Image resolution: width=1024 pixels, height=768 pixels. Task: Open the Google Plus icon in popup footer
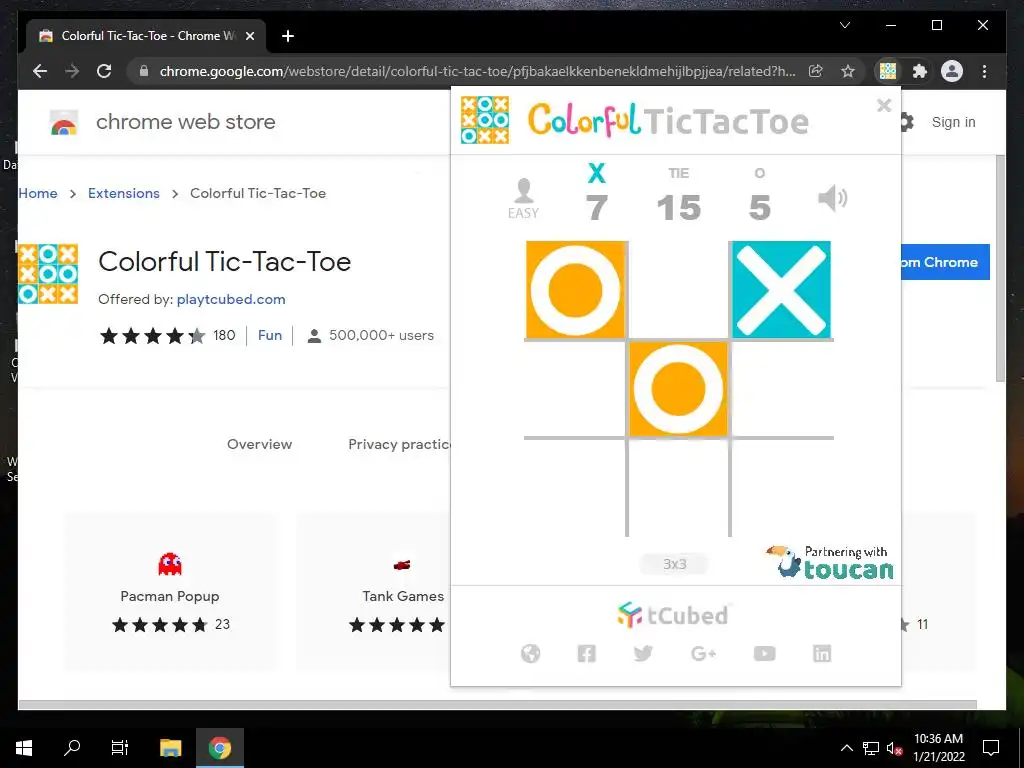point(703,653)
